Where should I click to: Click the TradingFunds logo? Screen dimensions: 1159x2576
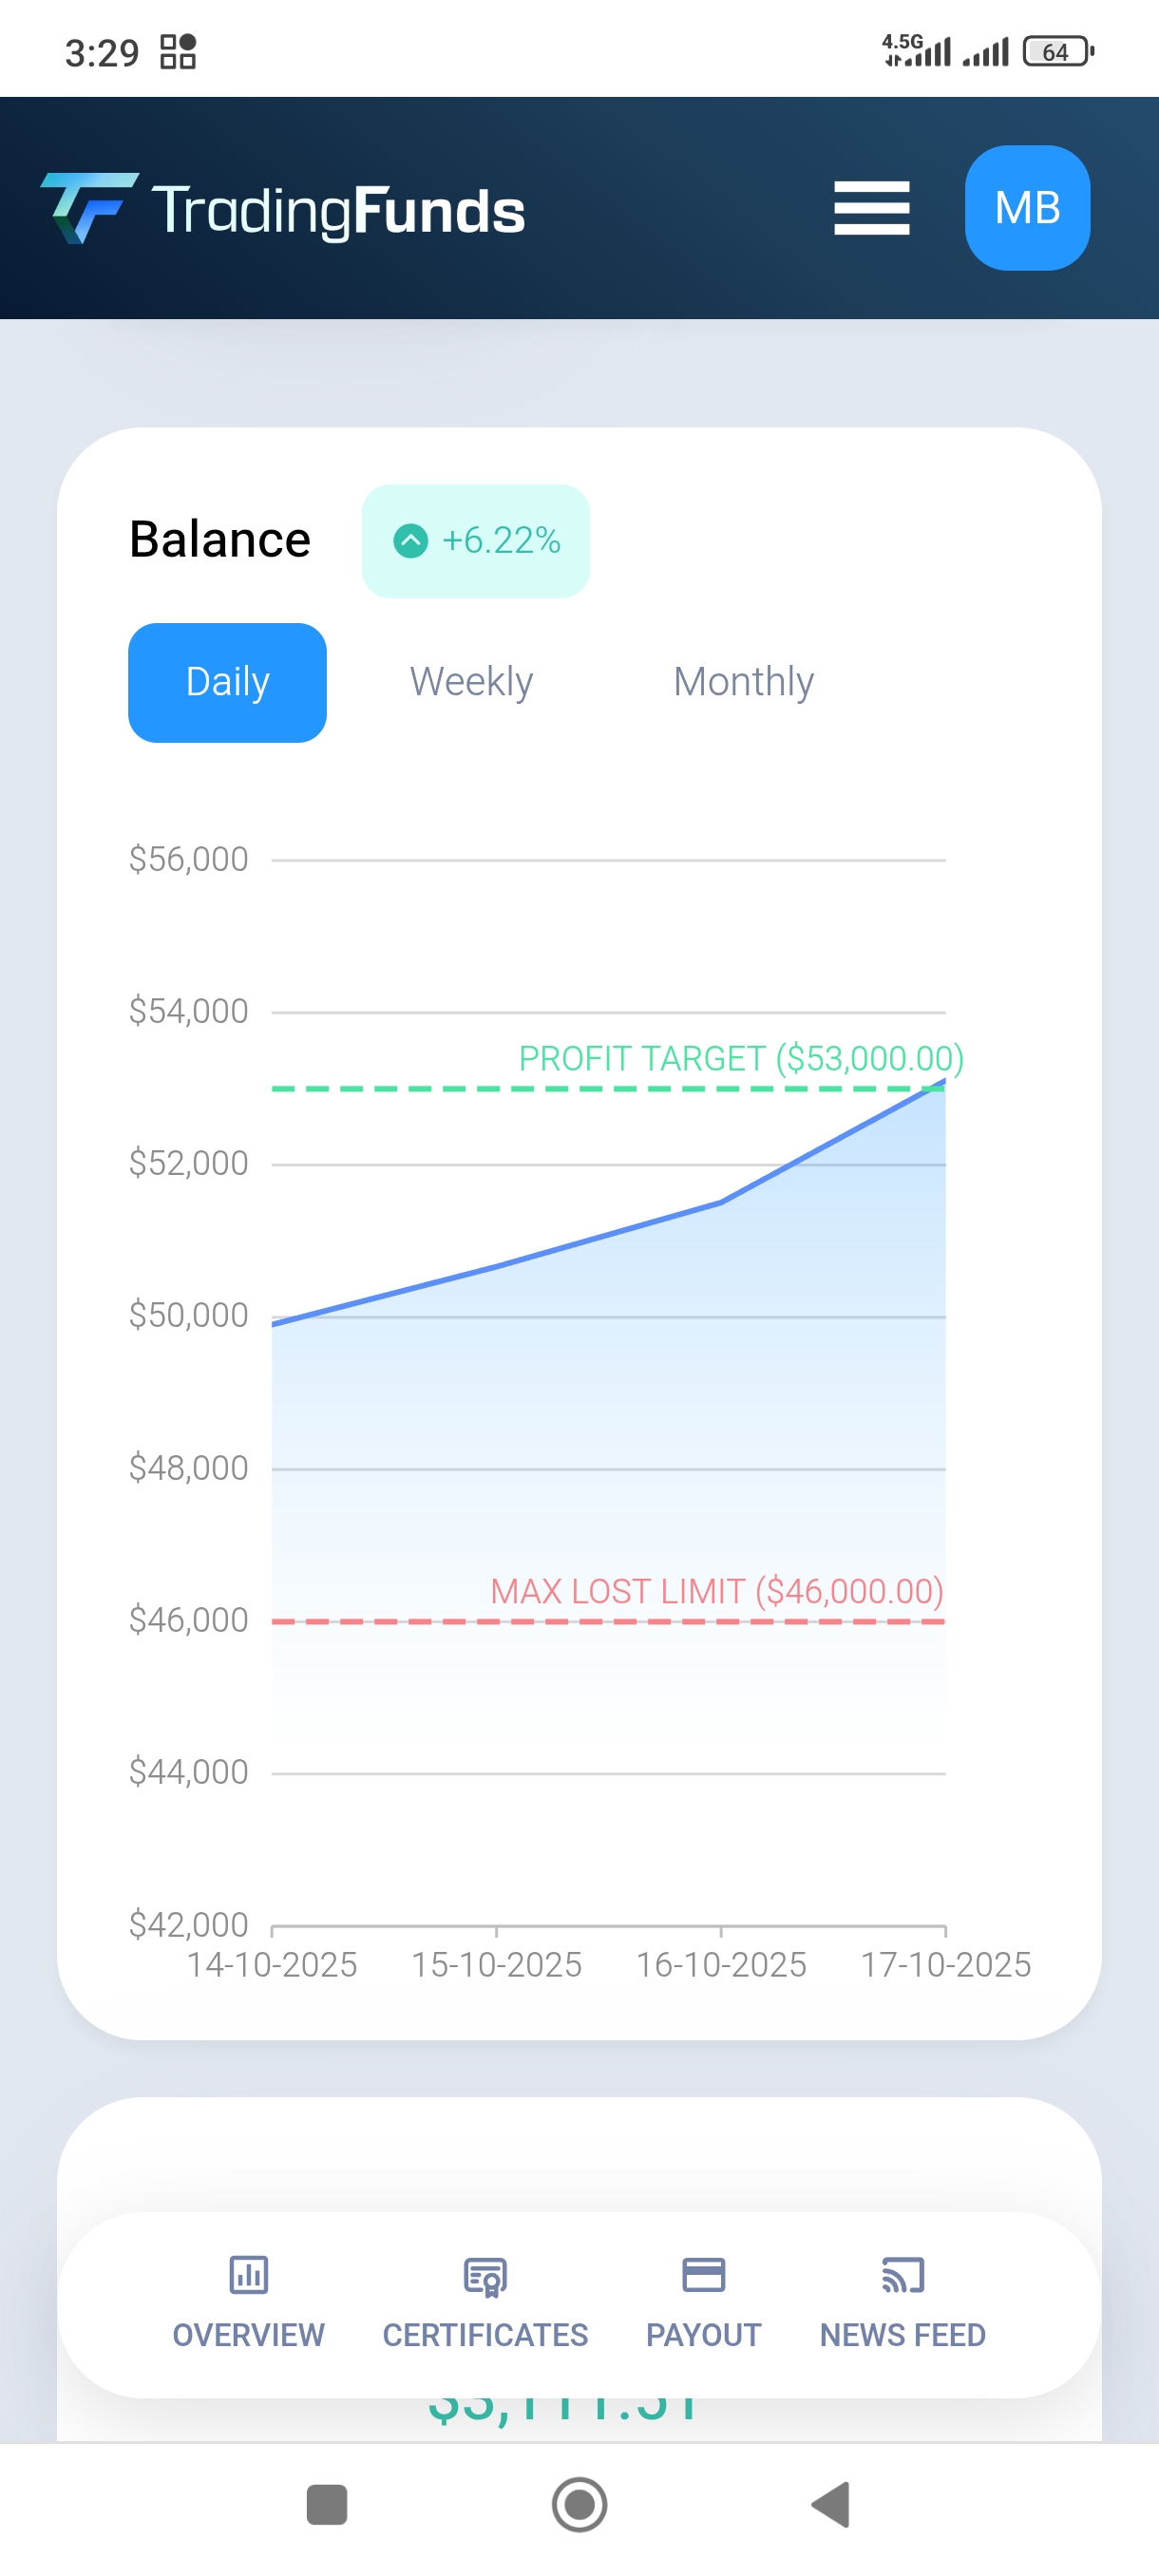click(x=282, y=209)
